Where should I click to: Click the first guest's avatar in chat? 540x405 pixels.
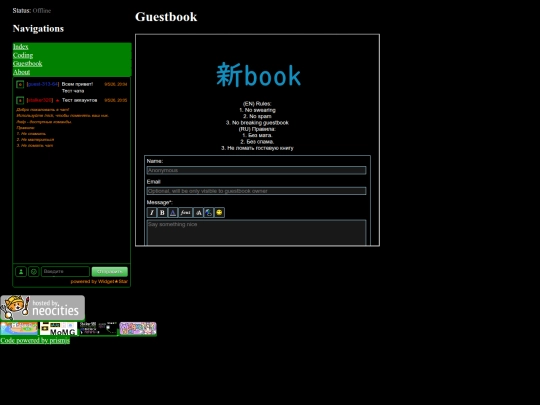click(20, 84)
